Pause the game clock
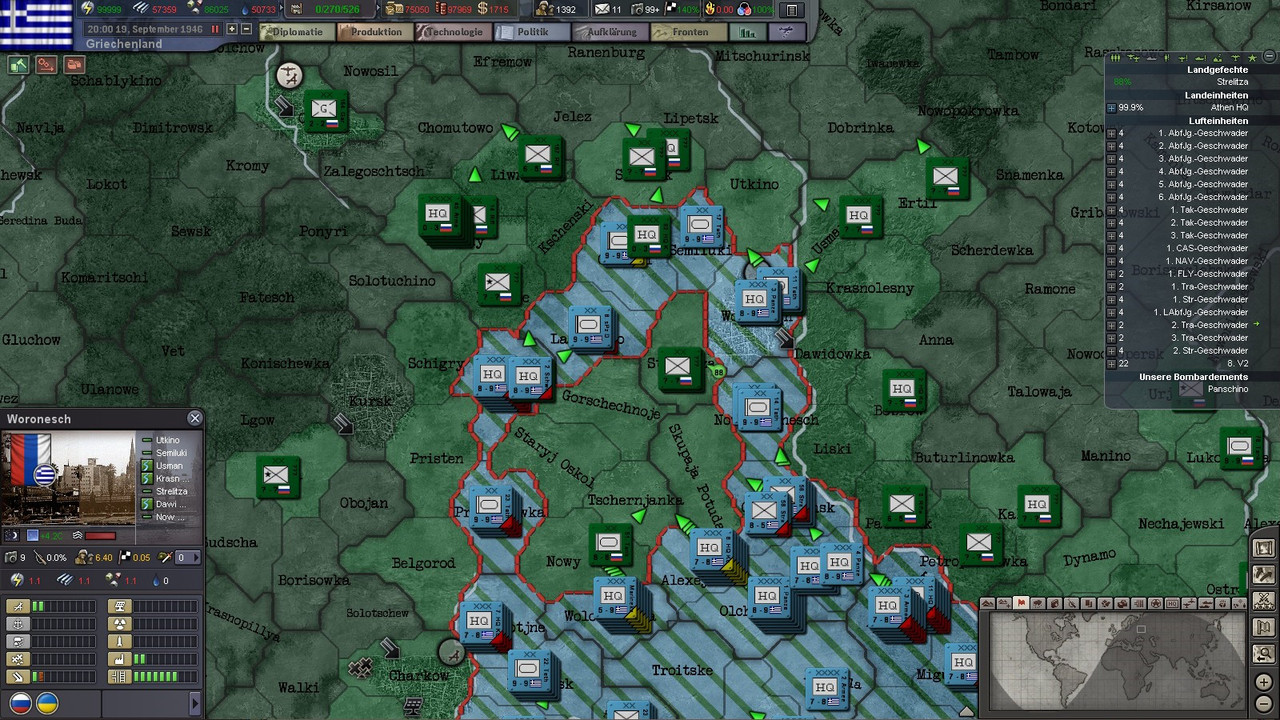The image size is (1280, 720). tap(215, 29)
